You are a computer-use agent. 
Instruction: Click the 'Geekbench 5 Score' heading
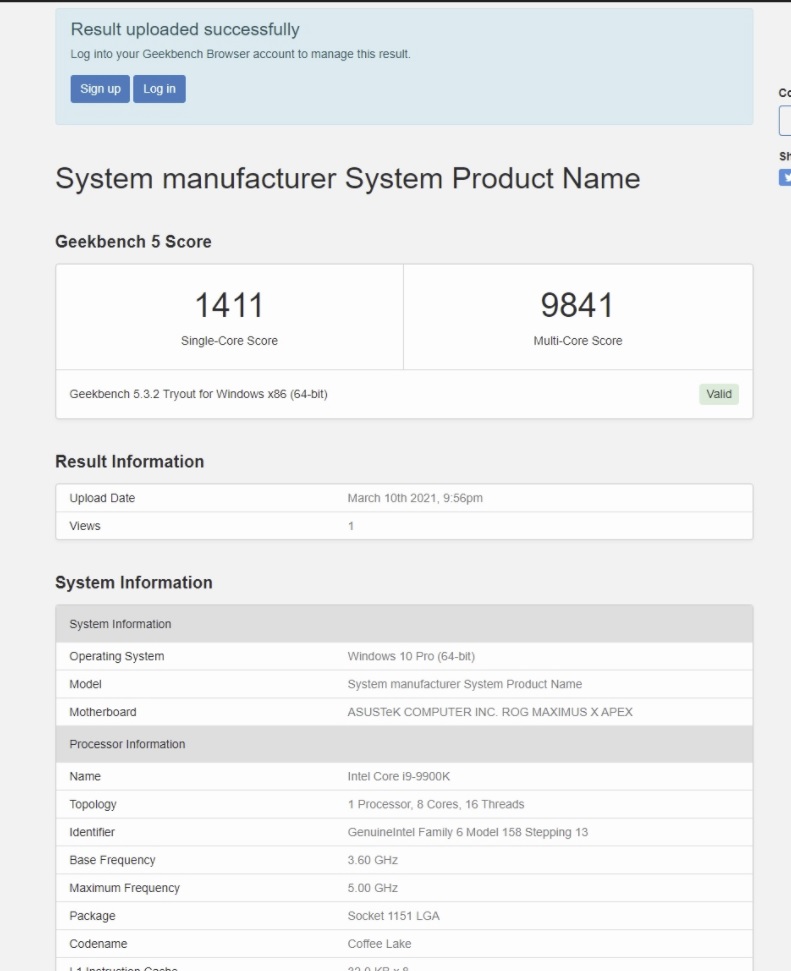[x=133, y=242]
